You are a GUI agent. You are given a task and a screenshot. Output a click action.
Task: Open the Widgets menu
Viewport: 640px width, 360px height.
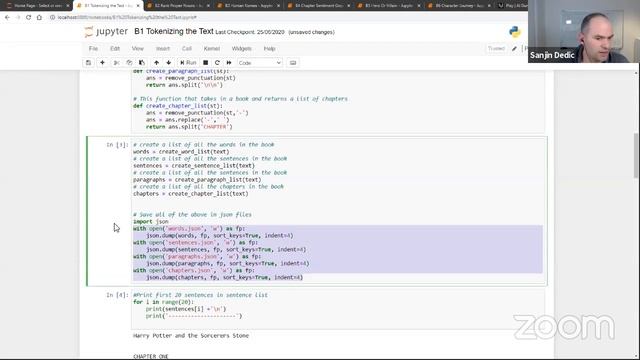pos(241,49)
